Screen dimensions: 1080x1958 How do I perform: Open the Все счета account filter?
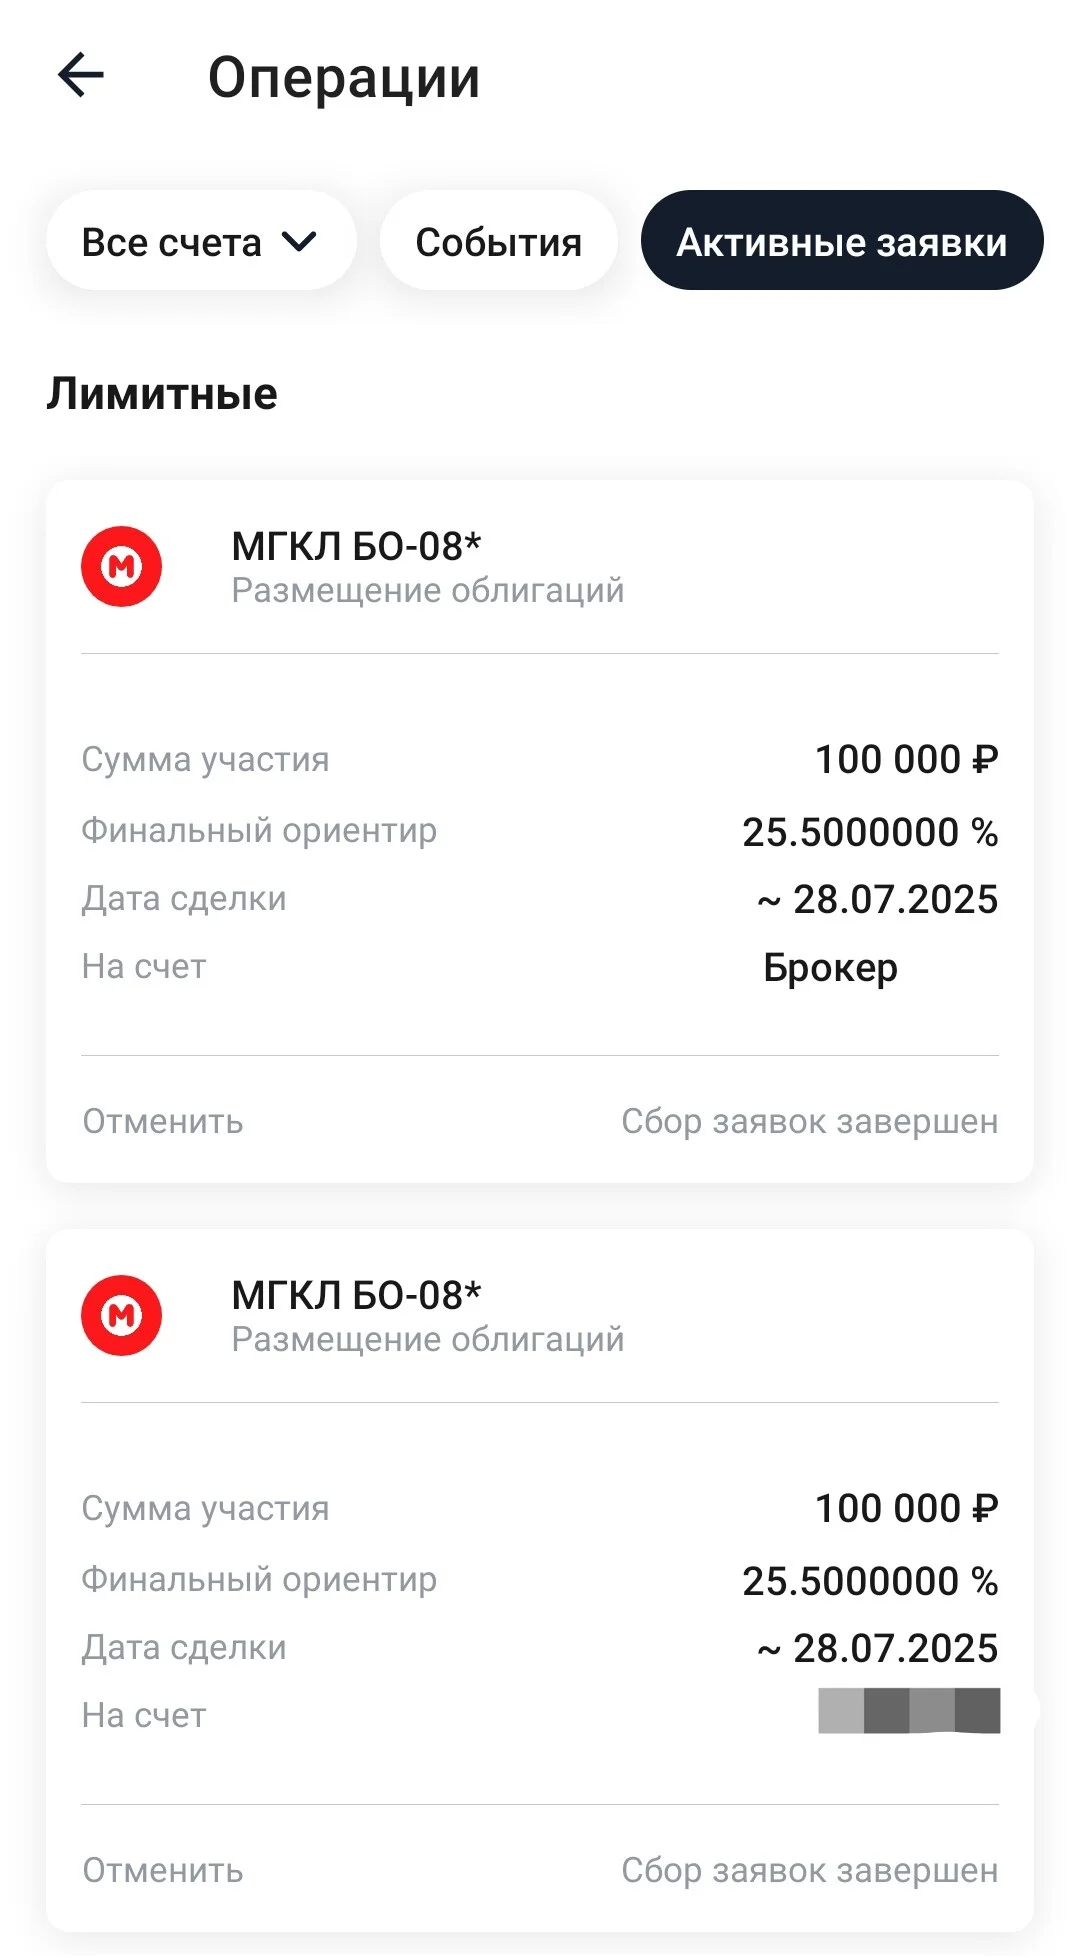[x=201, y=241]
